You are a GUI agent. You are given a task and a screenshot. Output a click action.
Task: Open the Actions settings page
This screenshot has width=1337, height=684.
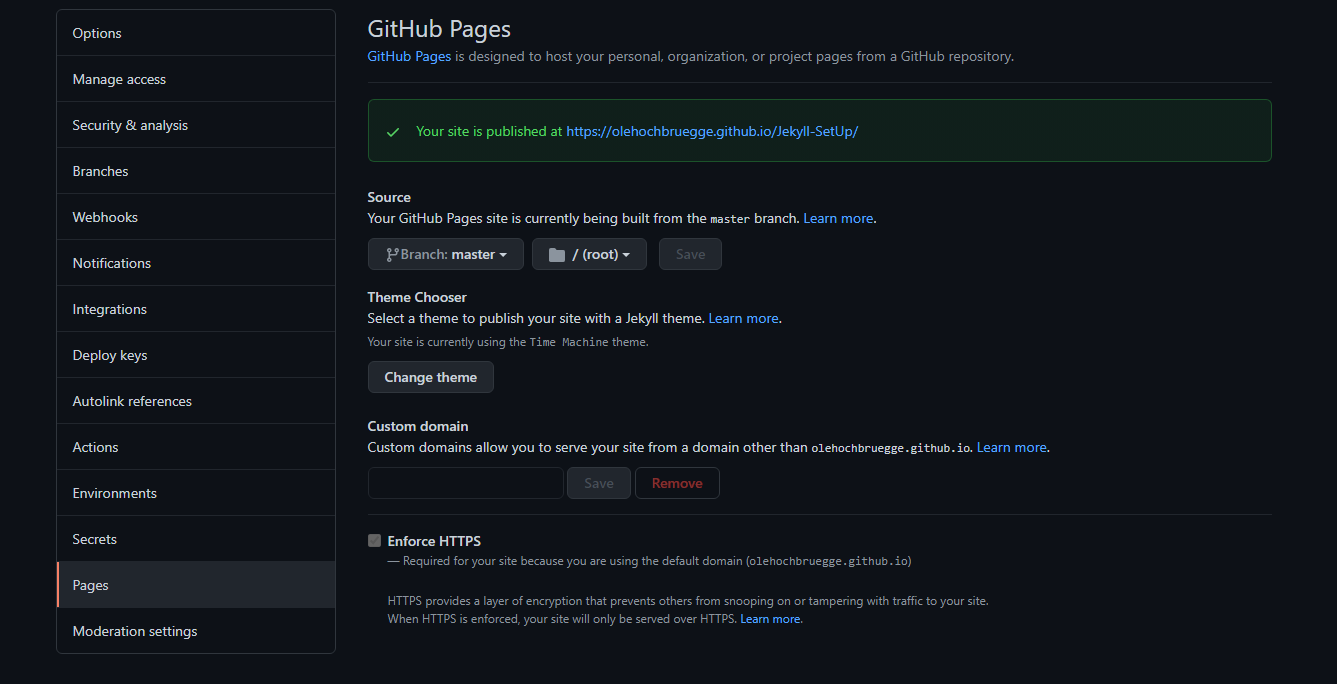[x=196, y=447]
